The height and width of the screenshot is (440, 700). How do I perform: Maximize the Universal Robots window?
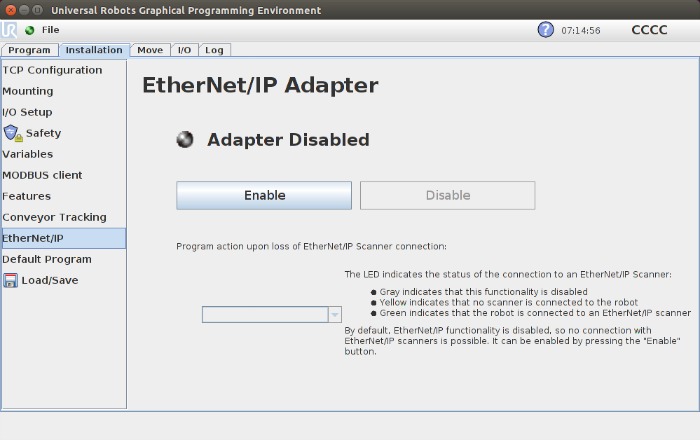pos(38,10)
